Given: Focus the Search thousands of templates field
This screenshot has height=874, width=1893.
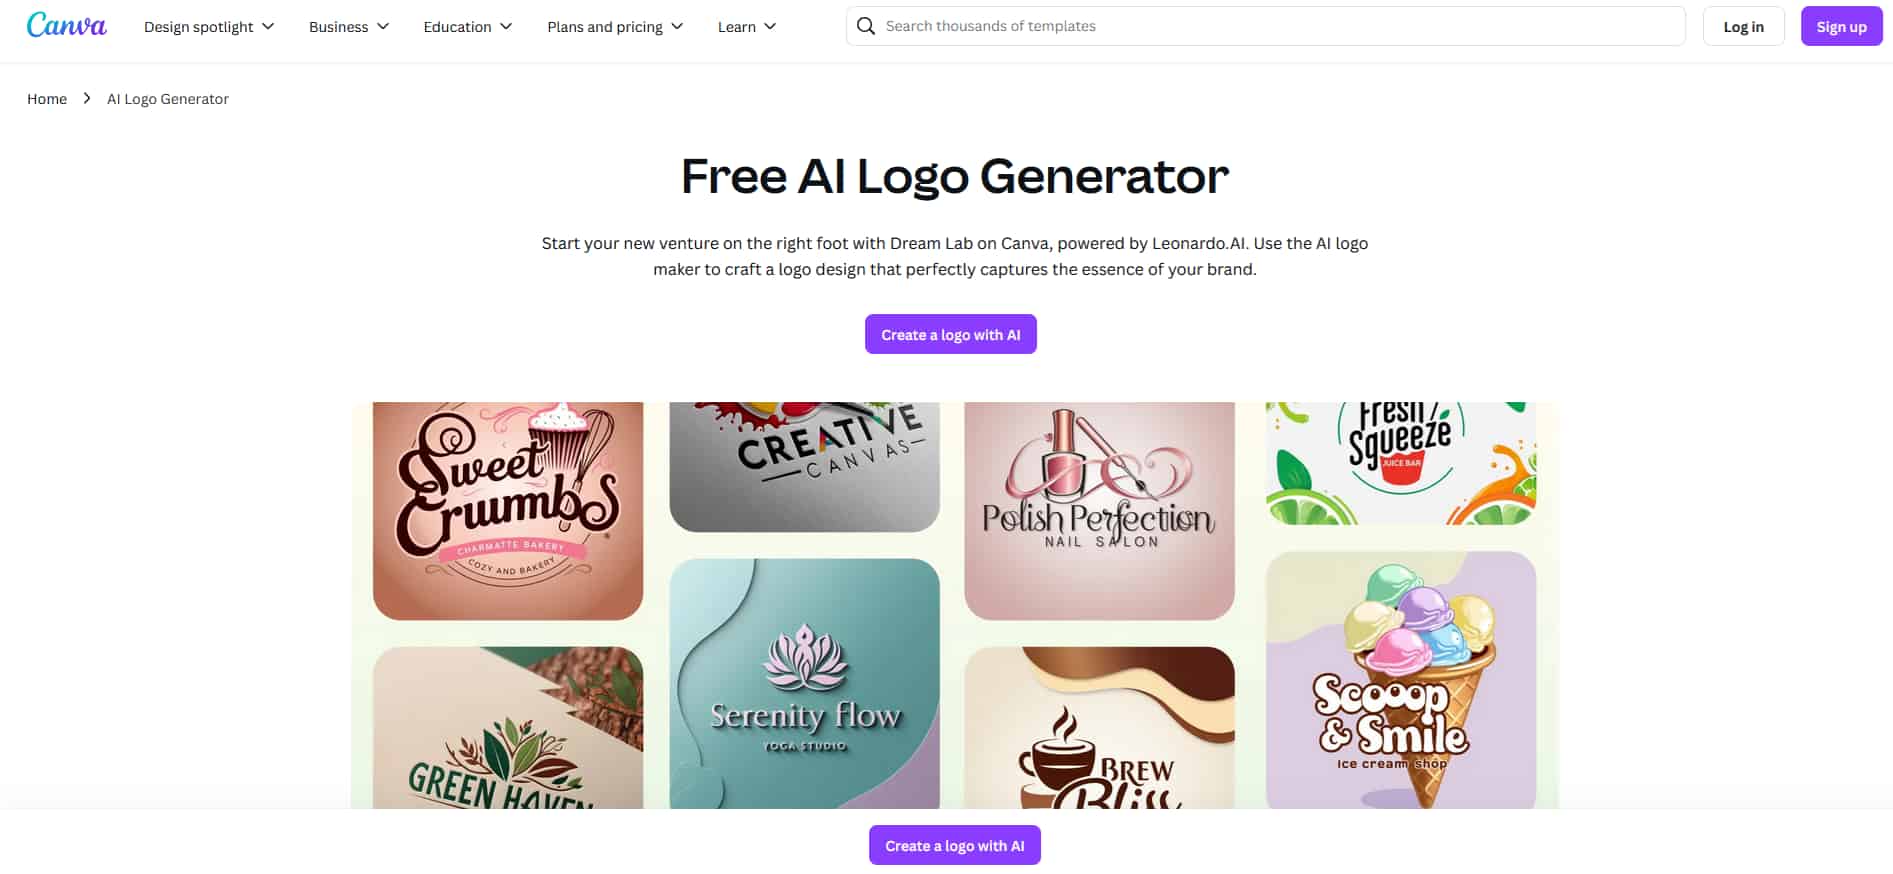Looking at the screenshot, I should point(1265,26).
